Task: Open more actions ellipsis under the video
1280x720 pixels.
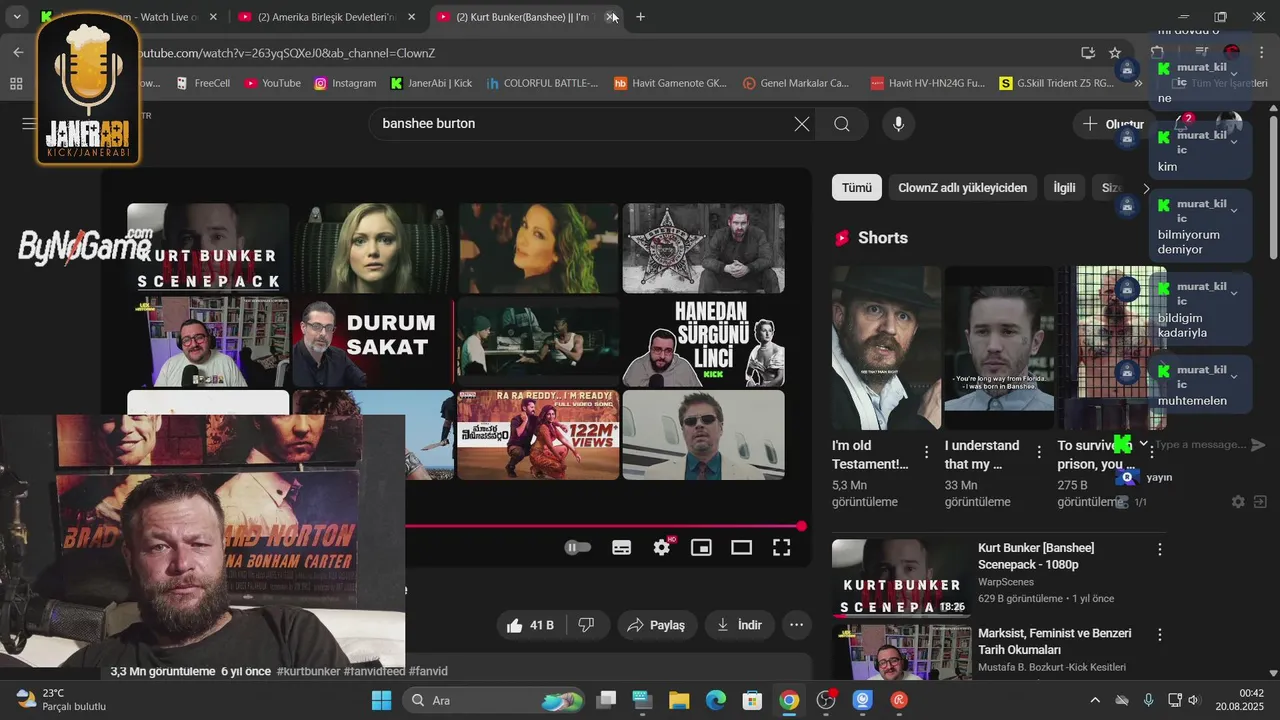Action: [x=796, y=625]
